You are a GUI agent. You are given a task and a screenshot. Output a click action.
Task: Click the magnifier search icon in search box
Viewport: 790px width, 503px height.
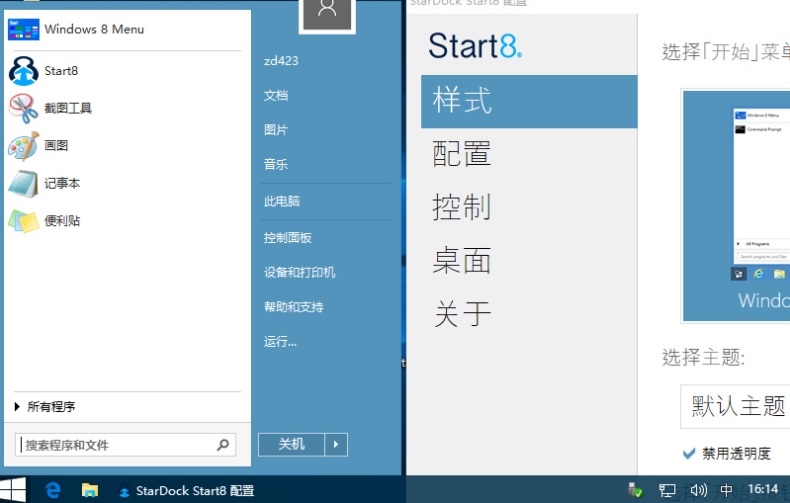[223, 445]
